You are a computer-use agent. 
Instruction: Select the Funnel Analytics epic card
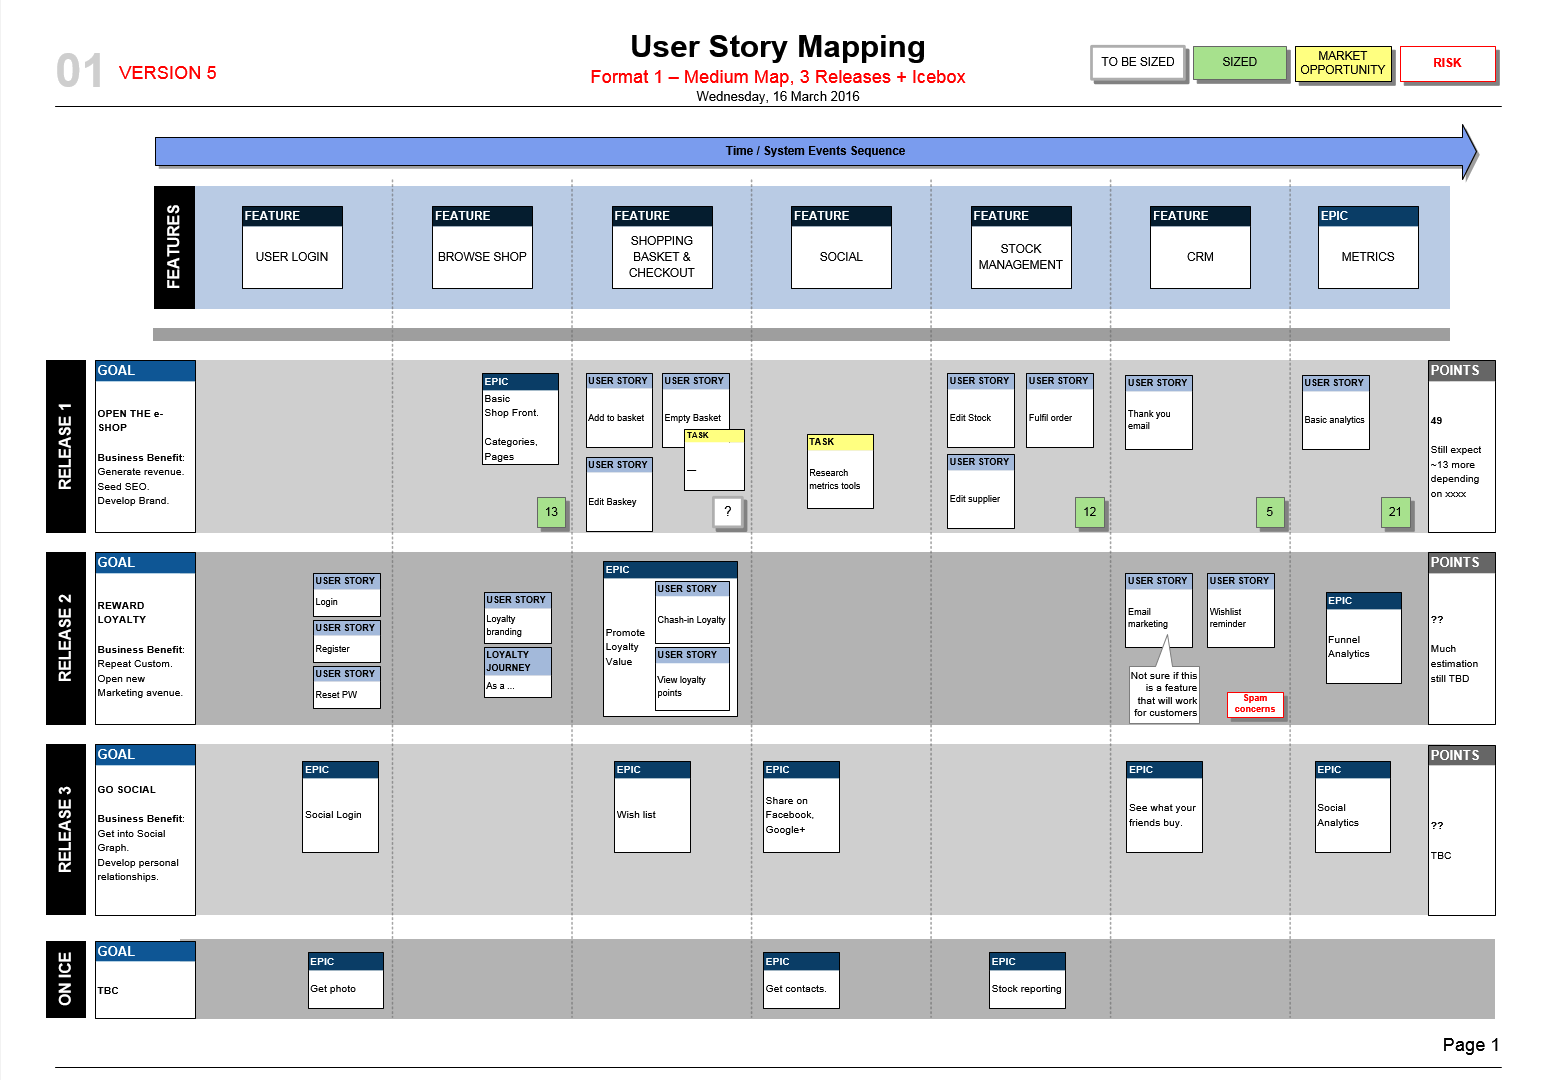click(x=1363, y=638)
